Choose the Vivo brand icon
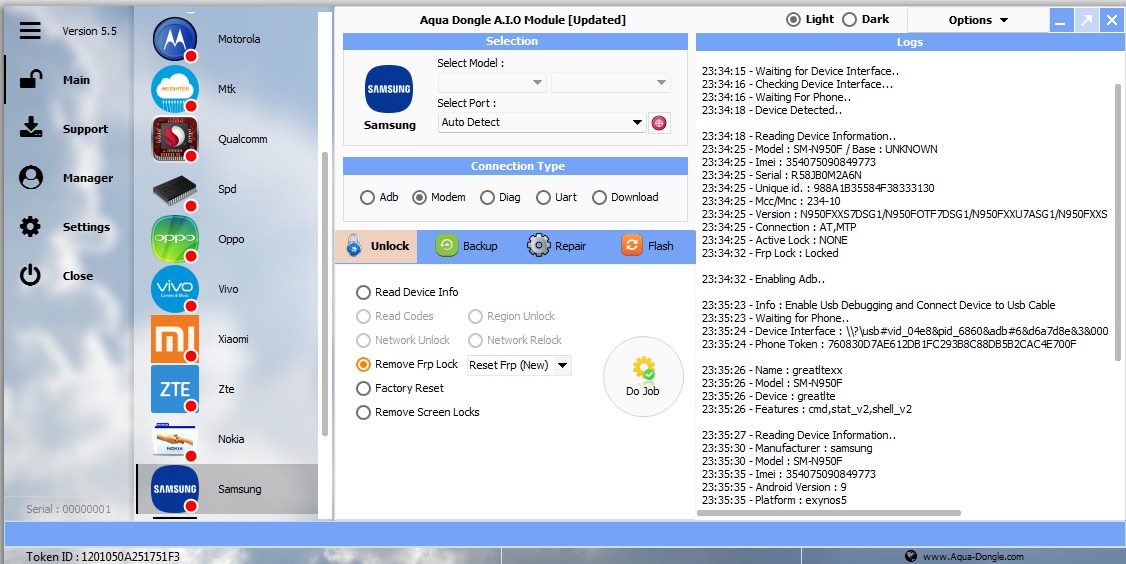 click(175, 289)
